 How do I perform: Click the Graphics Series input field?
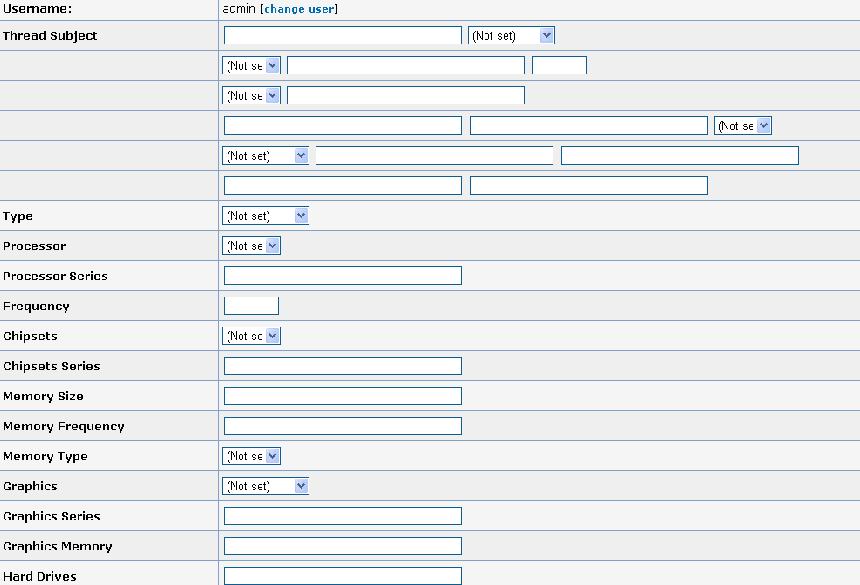pyautogui.click(x=342, y=516)
